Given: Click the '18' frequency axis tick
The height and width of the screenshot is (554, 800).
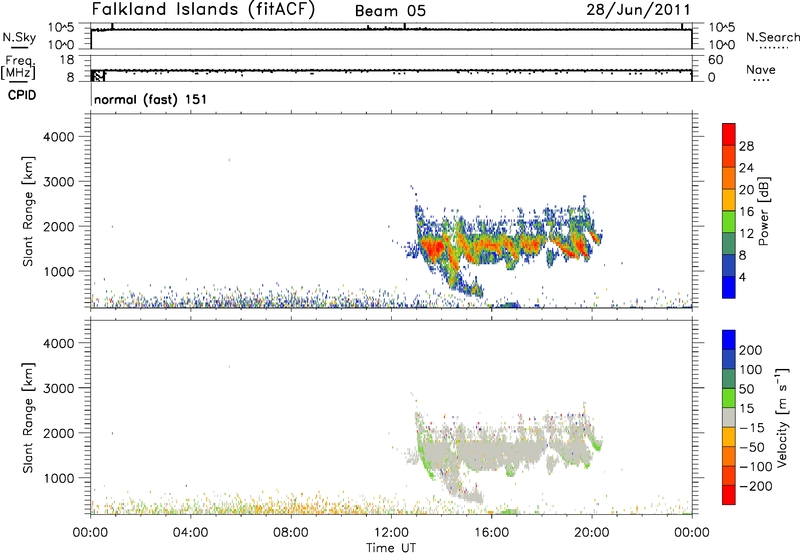Looking at the screenshot, I should tap(67, 60).
